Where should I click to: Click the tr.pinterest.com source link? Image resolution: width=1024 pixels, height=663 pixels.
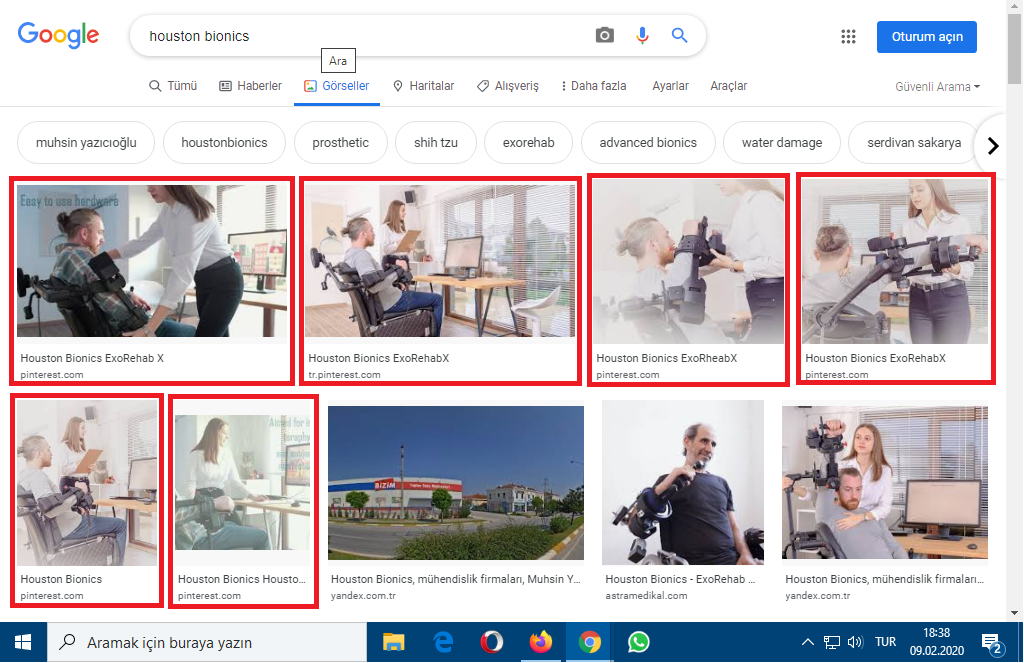point(344,375)
